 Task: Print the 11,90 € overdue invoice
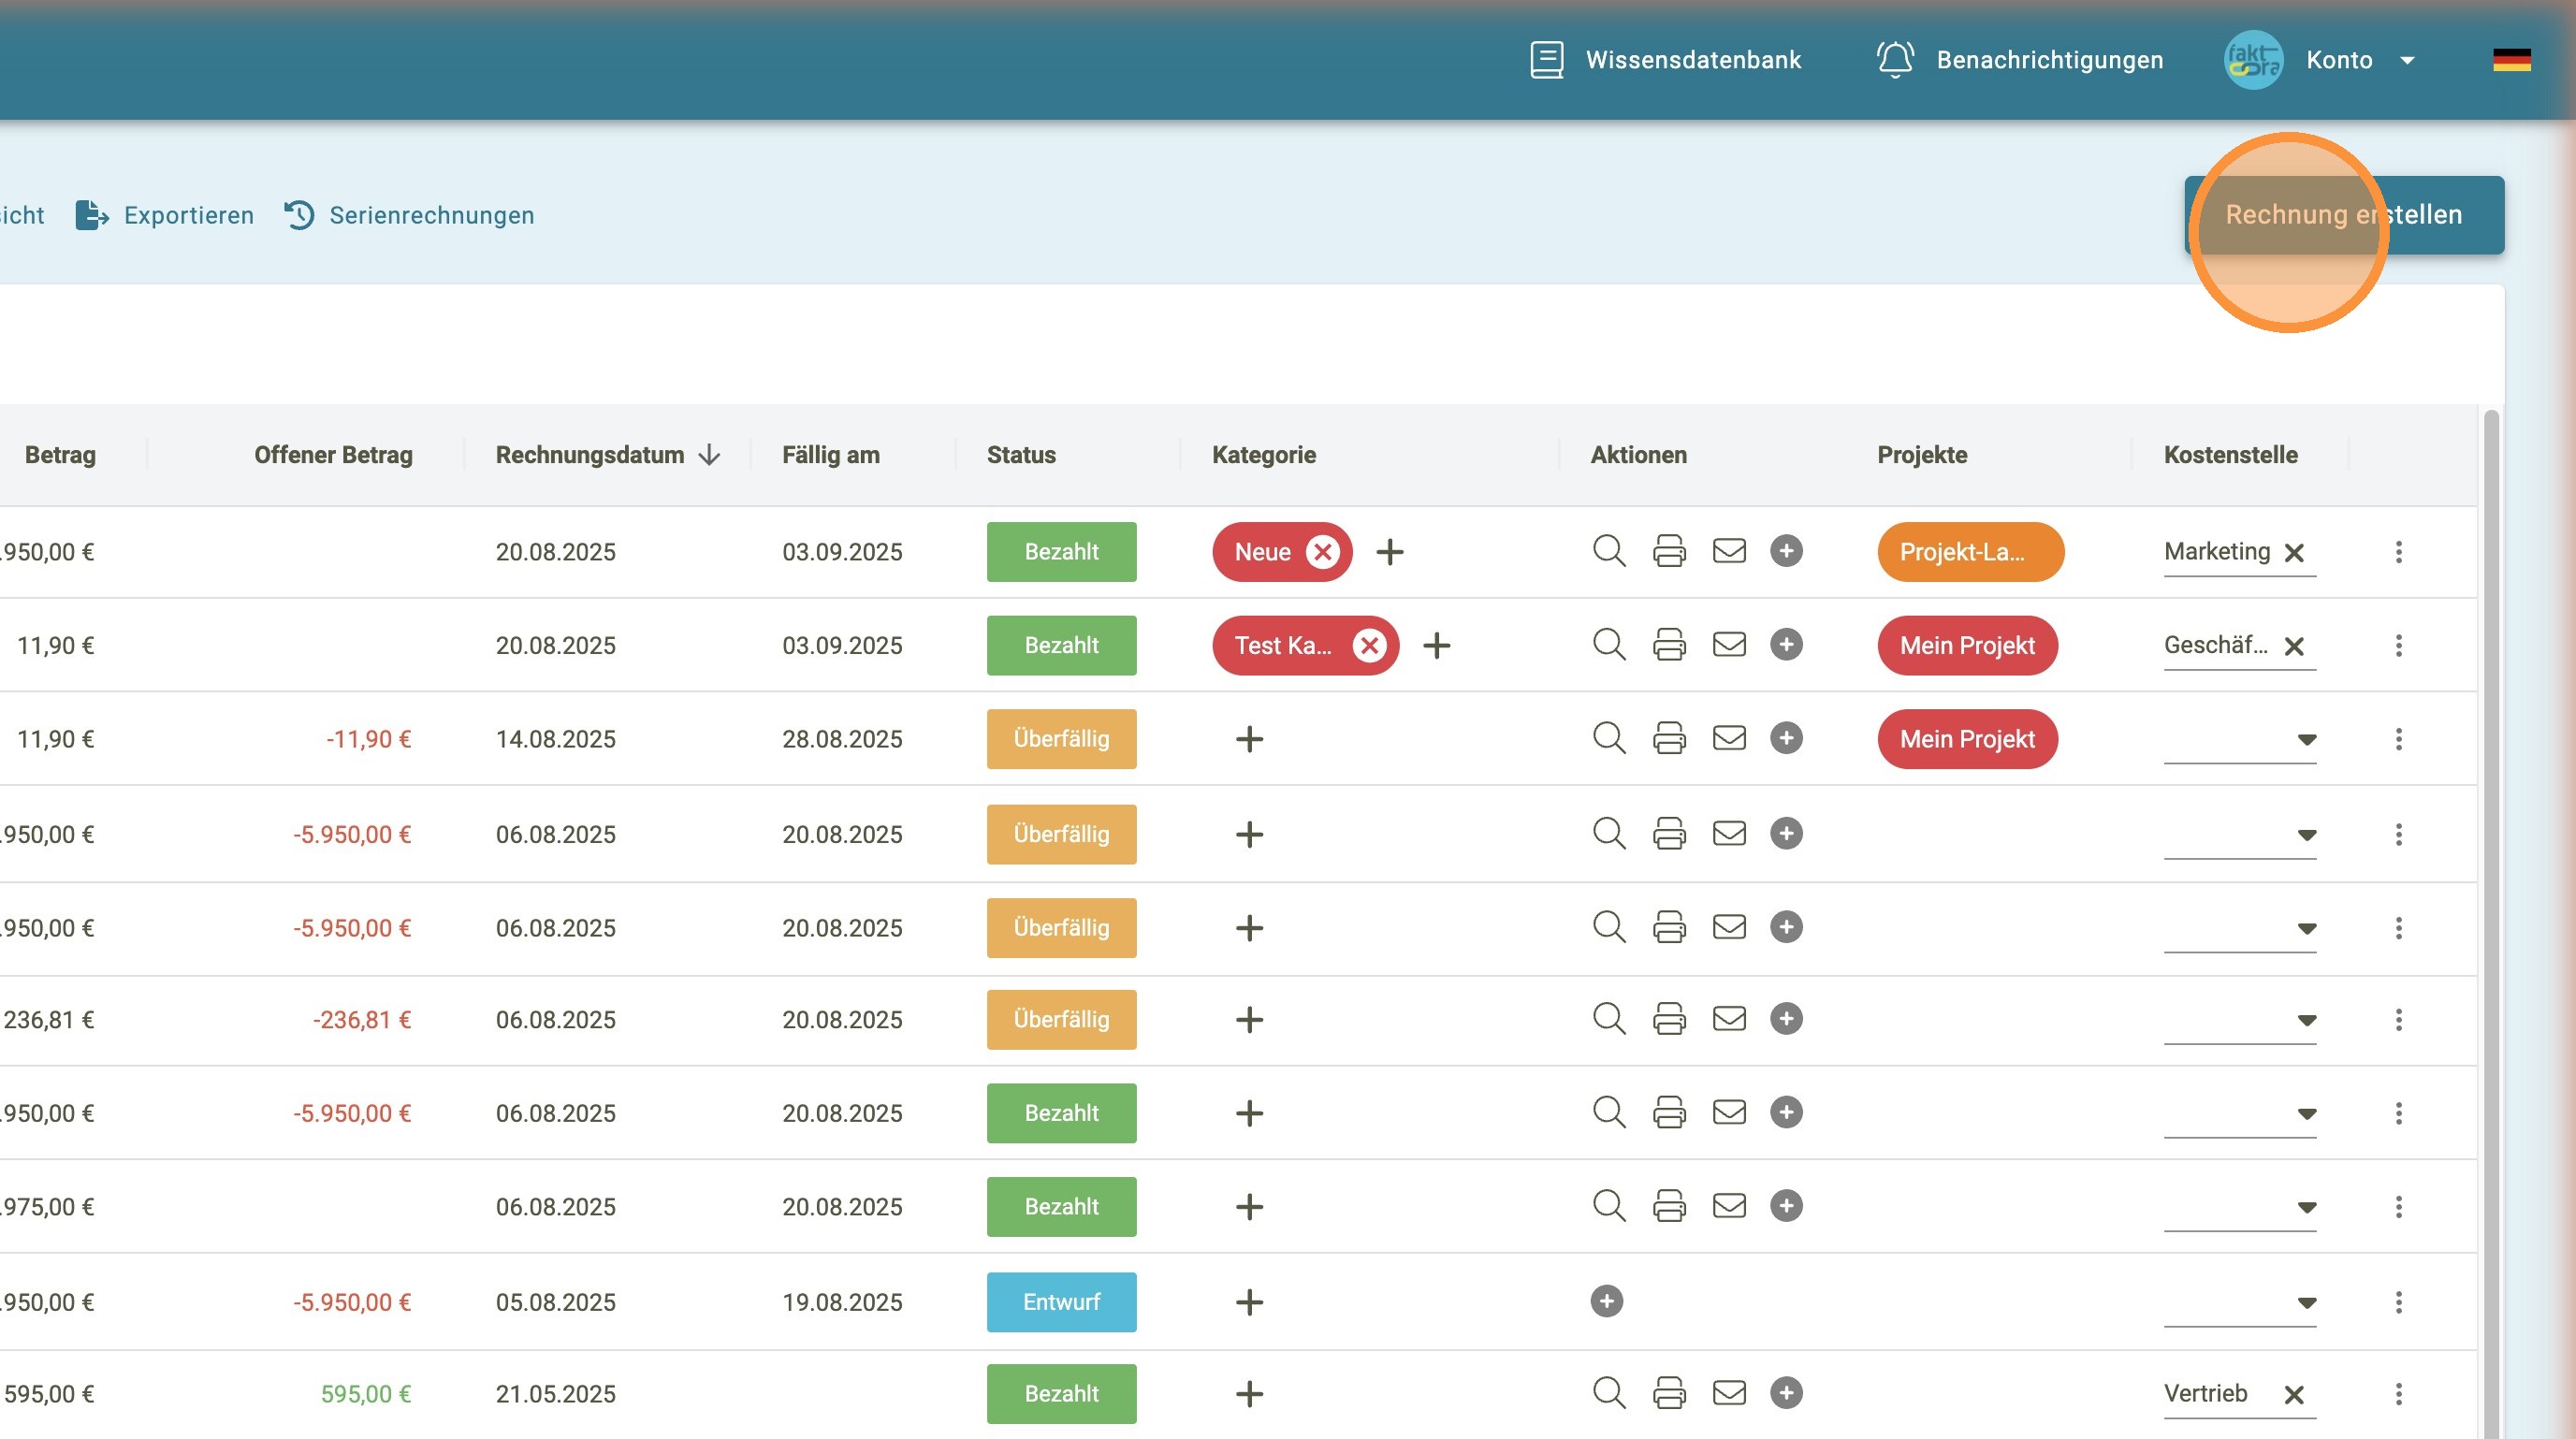coord(1668,739)
